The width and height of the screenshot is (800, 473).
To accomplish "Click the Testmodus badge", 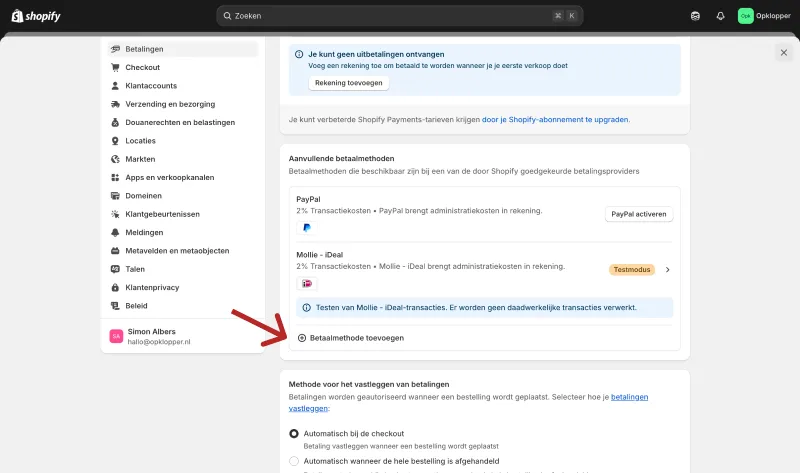I will click(x=632, y=269).
